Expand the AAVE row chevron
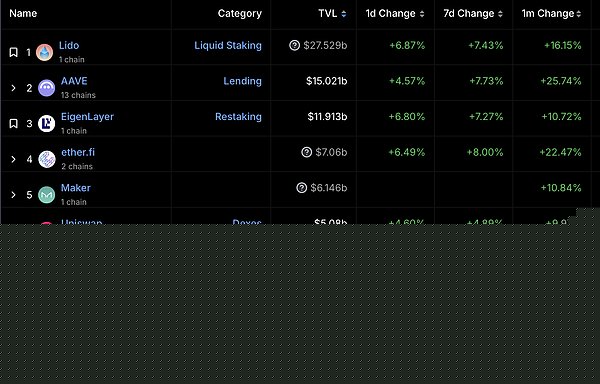Viewport: 600px width, 384px height. tap(13, 88)
